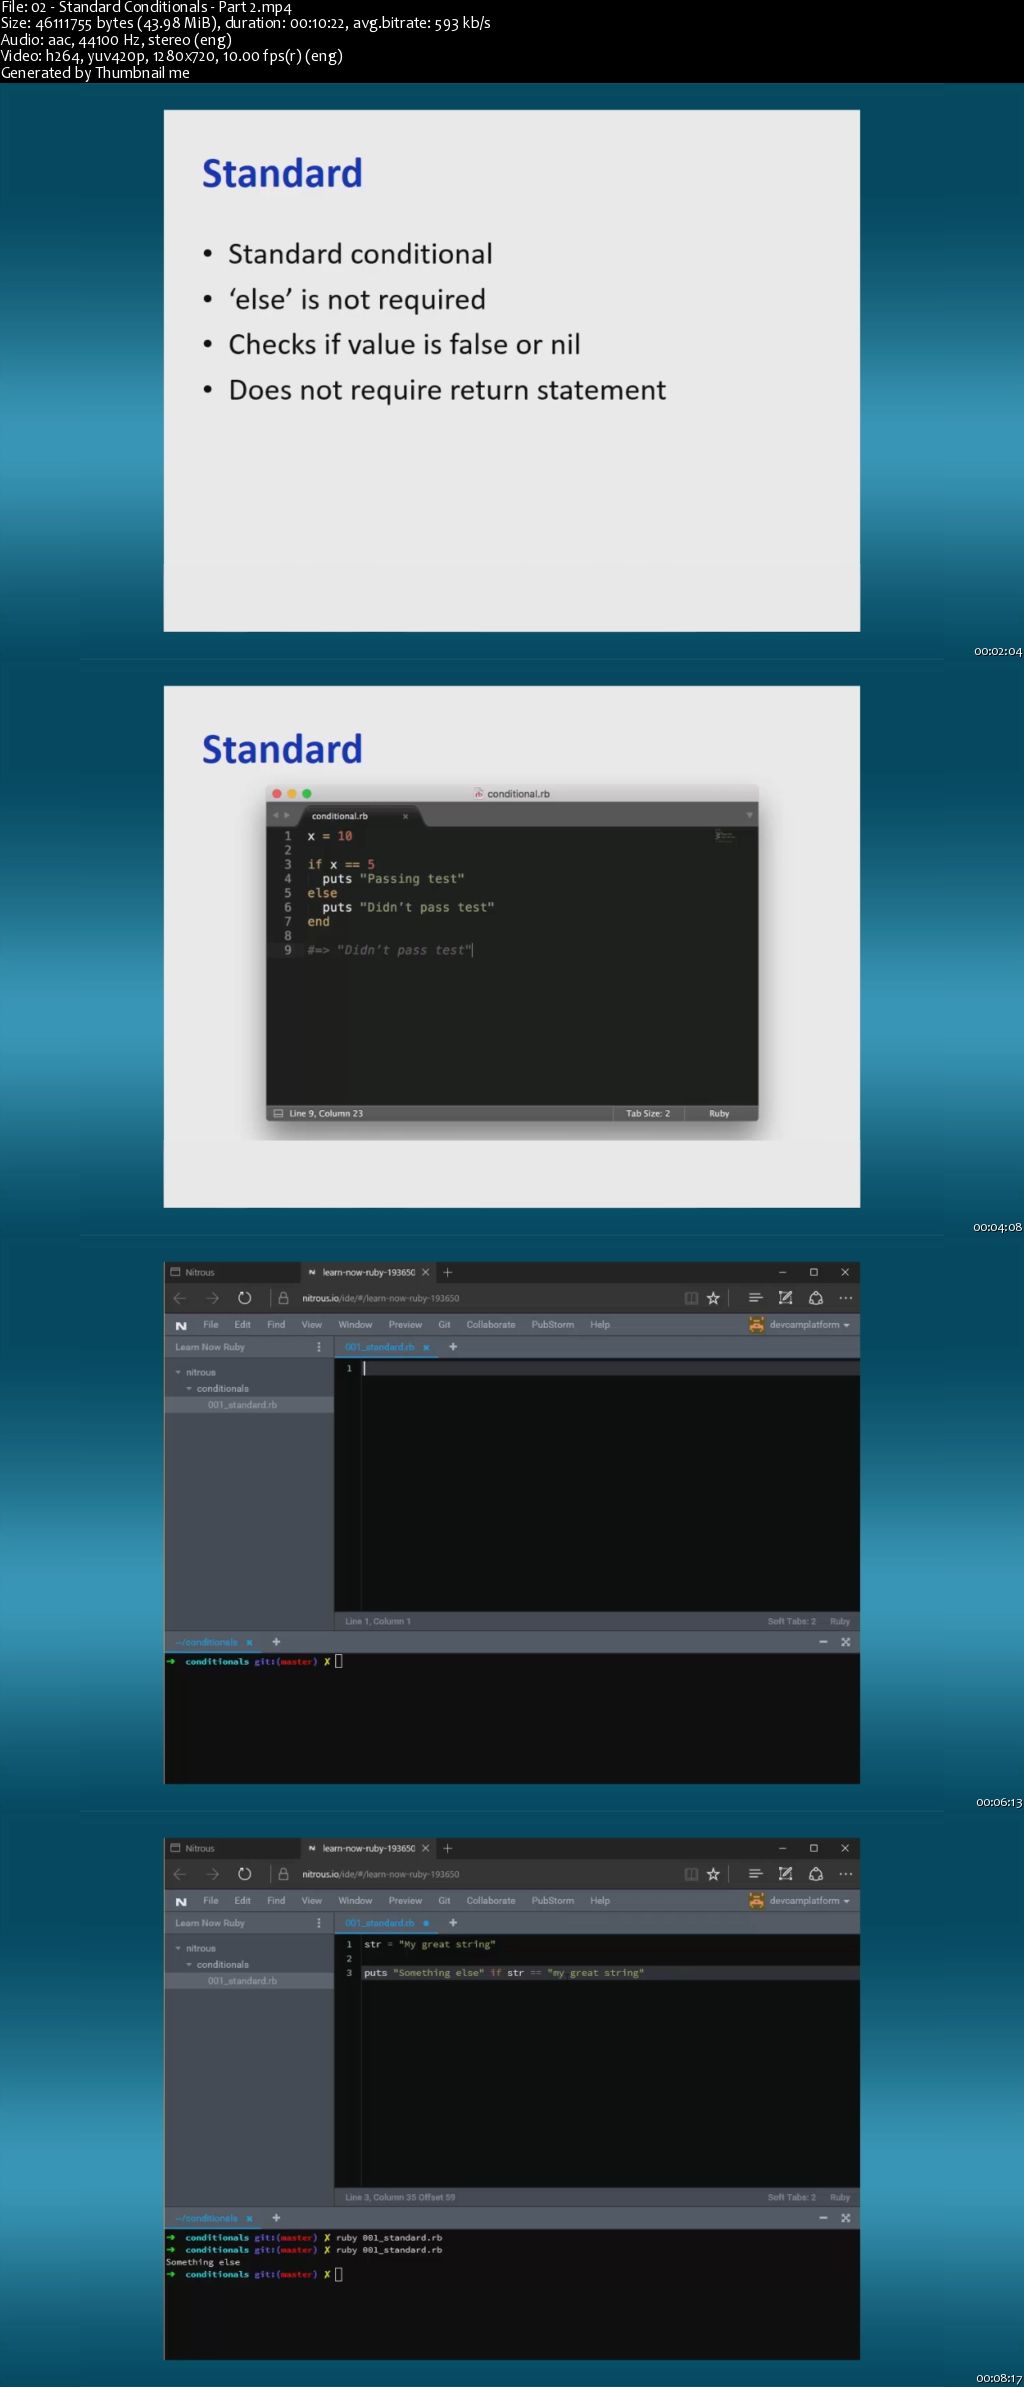Viewport: 1024px width, 2387px height.
Task: Collapse the nitrous folder in the empty-editor frame
Action: click(178, 1372)
